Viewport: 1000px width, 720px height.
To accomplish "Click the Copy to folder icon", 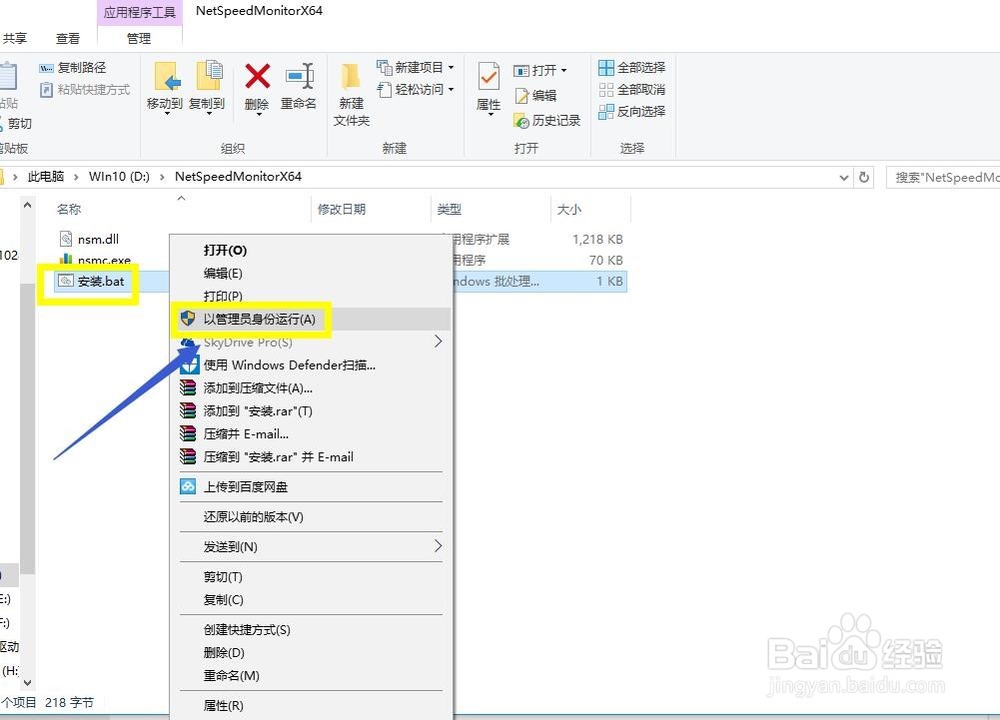I will [209, 77].
